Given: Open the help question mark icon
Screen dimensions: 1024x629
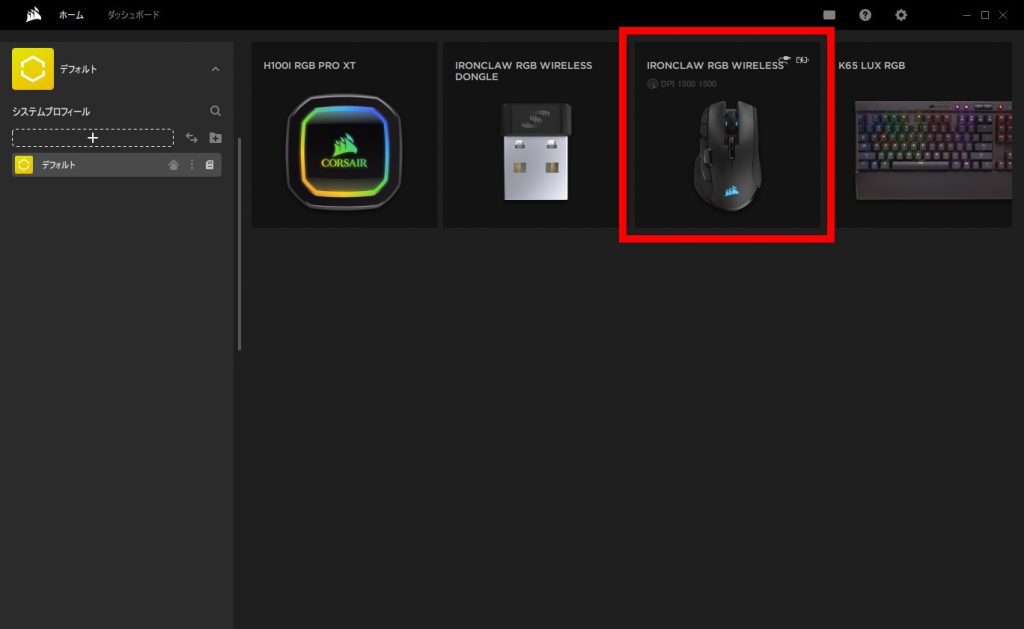Looking at the screenshot, I should [865, 15].
